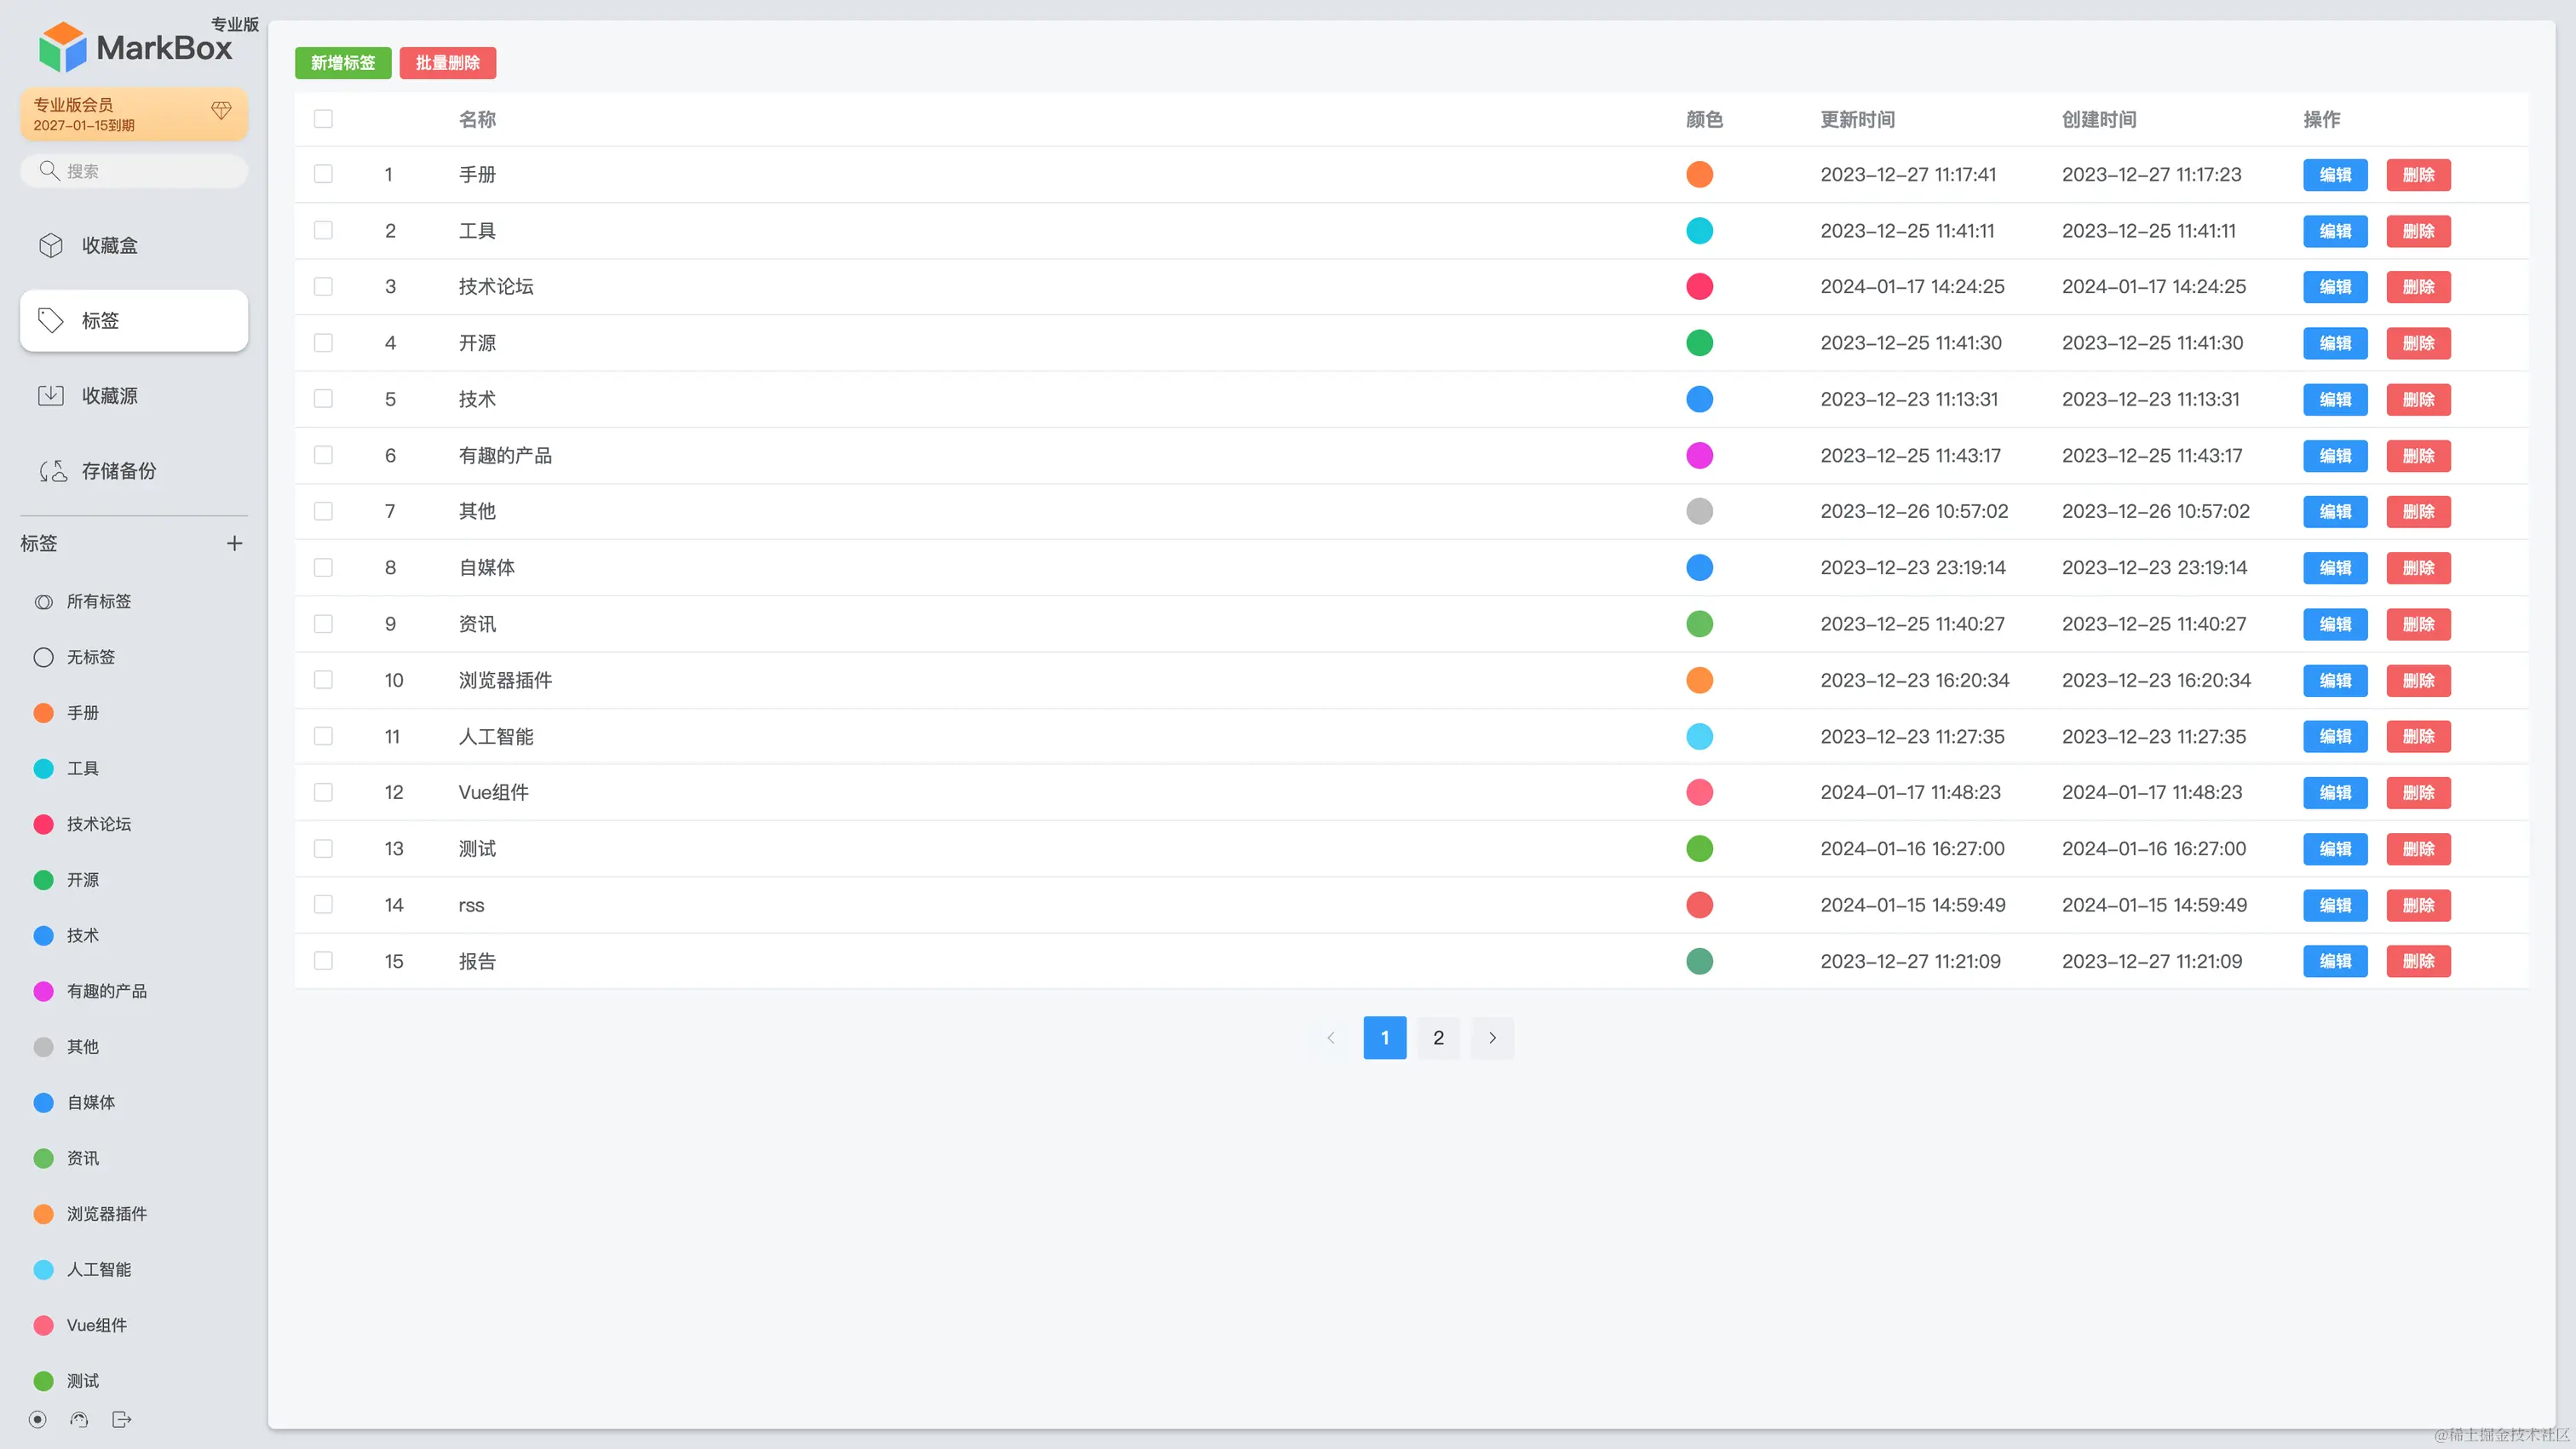2576x1449 pixels.
Task: Click the diamond icon on the membership card
Action: (221, 110)
